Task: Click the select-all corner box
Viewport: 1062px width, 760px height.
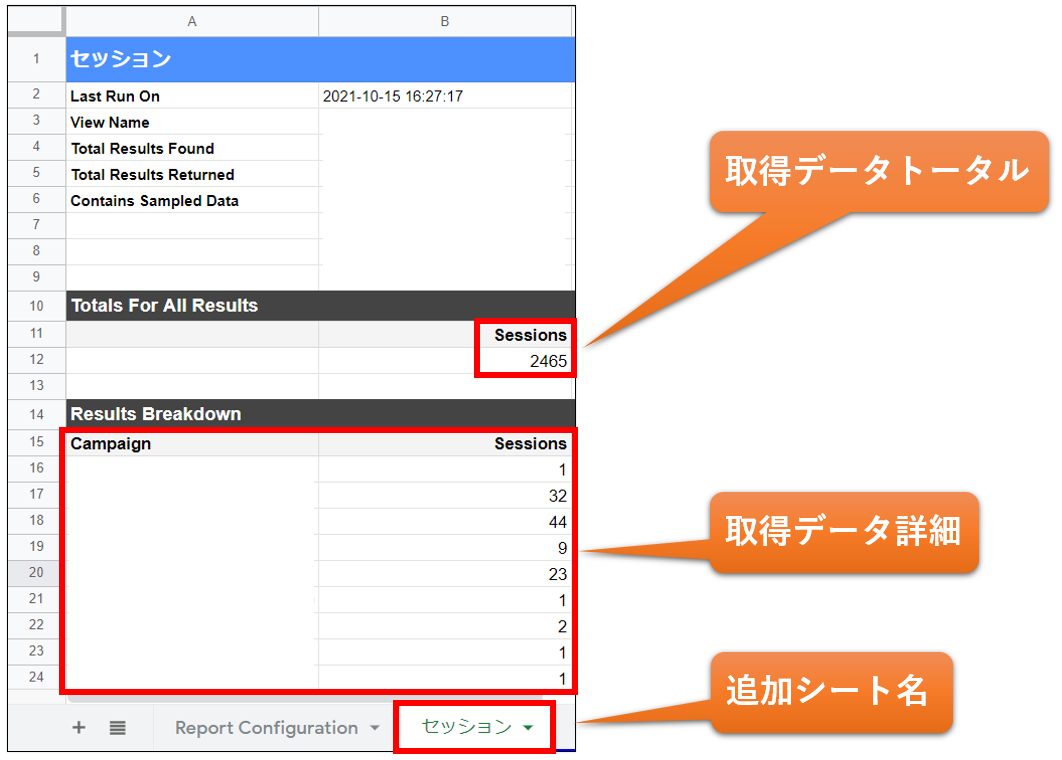Action: tap(37, 22)
